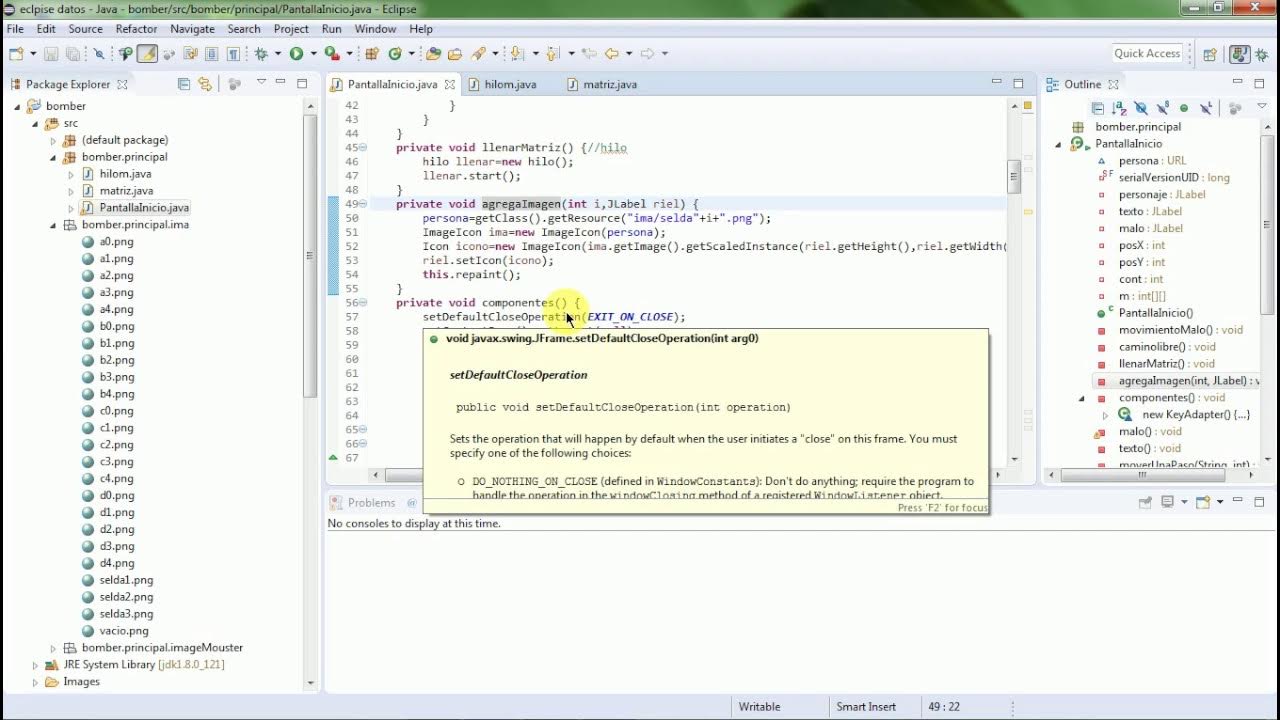The height and width of the screenshot is (720, 1280).
Task: Toggle alphabetical Sort in Outline
Action: point(1120,108)
